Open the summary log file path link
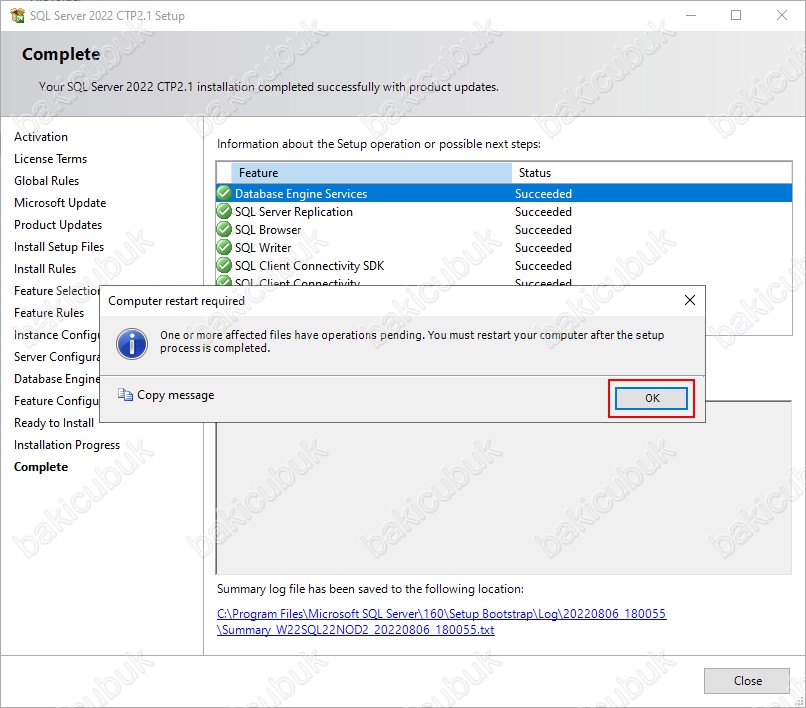 click(442, 622)
